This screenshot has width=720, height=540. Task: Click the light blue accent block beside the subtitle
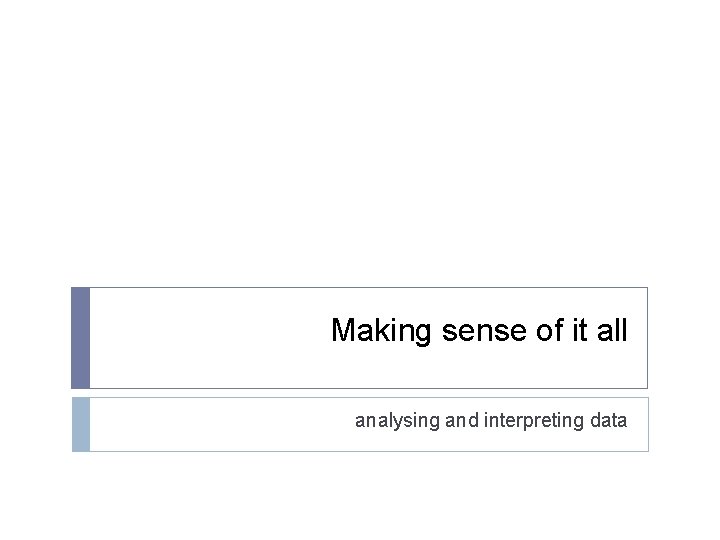point(81,425)
